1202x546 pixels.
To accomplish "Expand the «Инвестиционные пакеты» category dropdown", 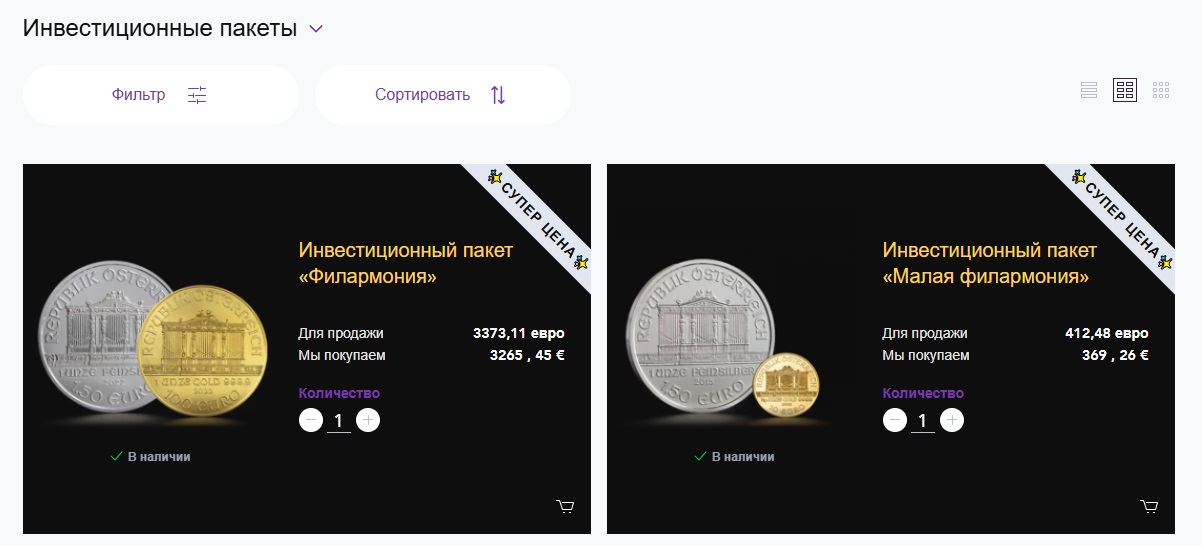I will [x=316, y=29].
